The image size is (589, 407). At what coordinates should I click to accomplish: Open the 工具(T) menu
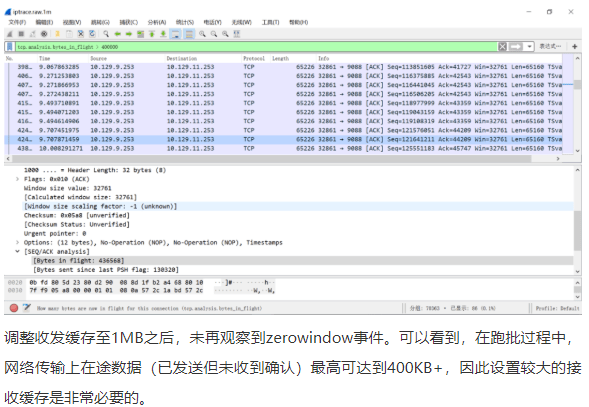270,23
